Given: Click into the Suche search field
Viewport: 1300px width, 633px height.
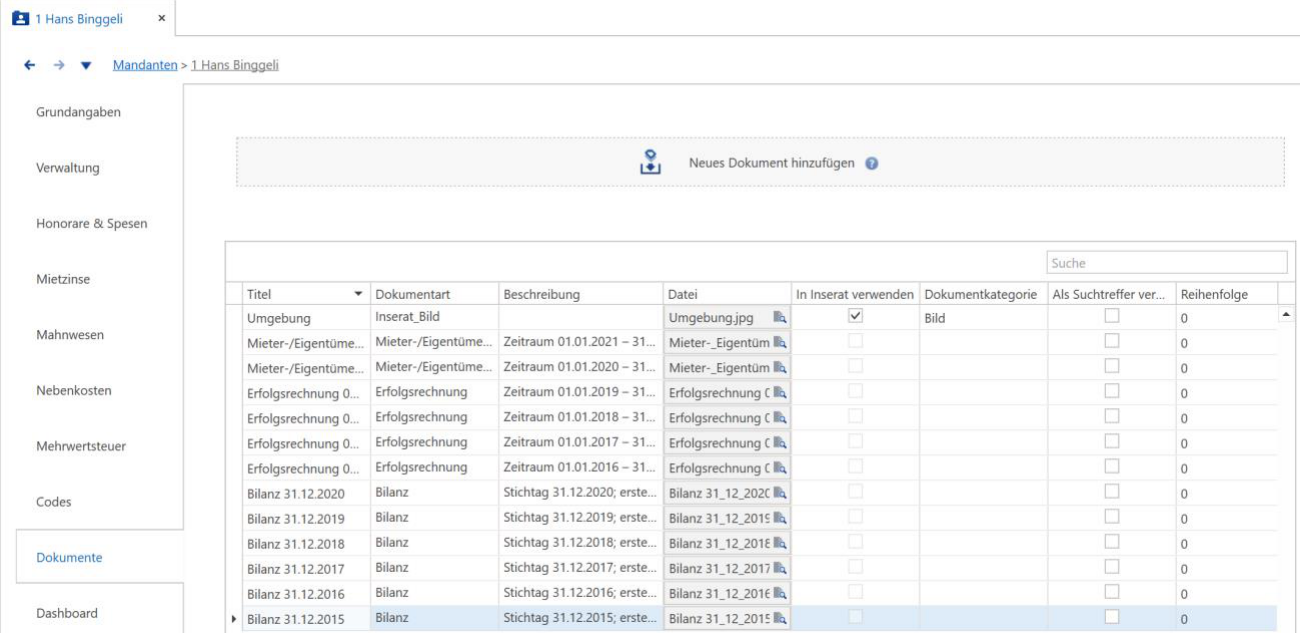Looking at the screenshot, I should coord(1167,263).
